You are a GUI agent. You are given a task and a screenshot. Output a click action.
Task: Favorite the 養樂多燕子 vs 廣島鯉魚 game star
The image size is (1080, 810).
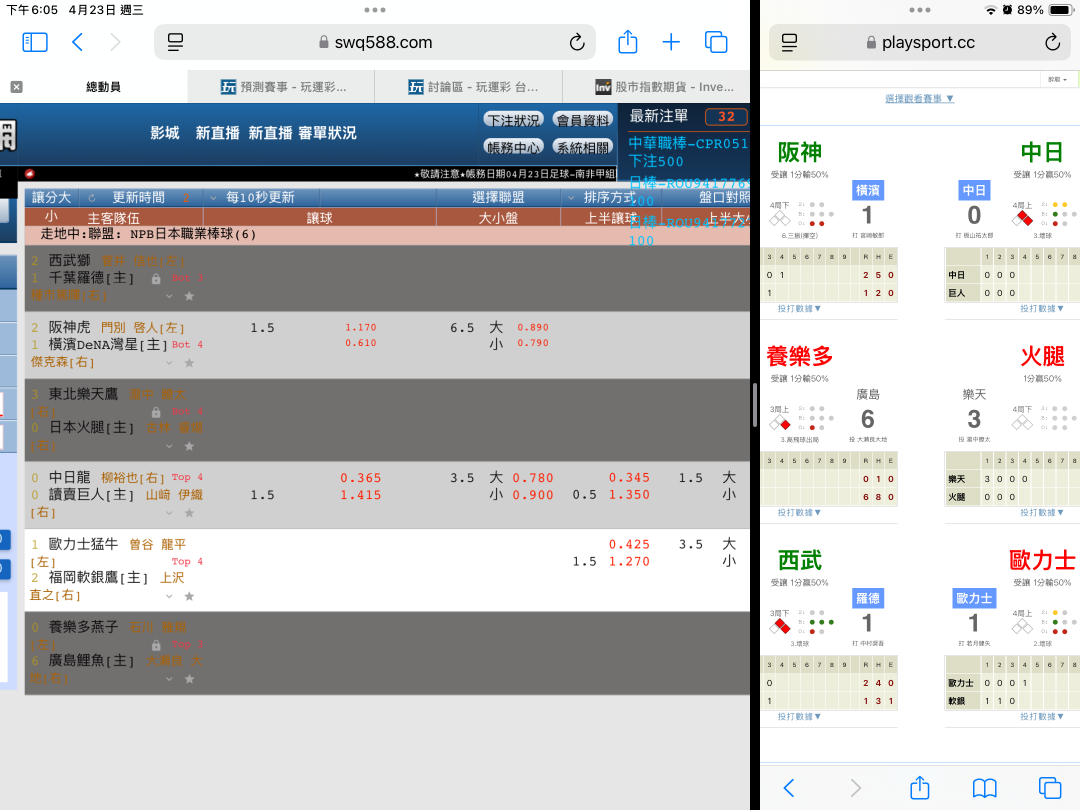coord(189,679)
